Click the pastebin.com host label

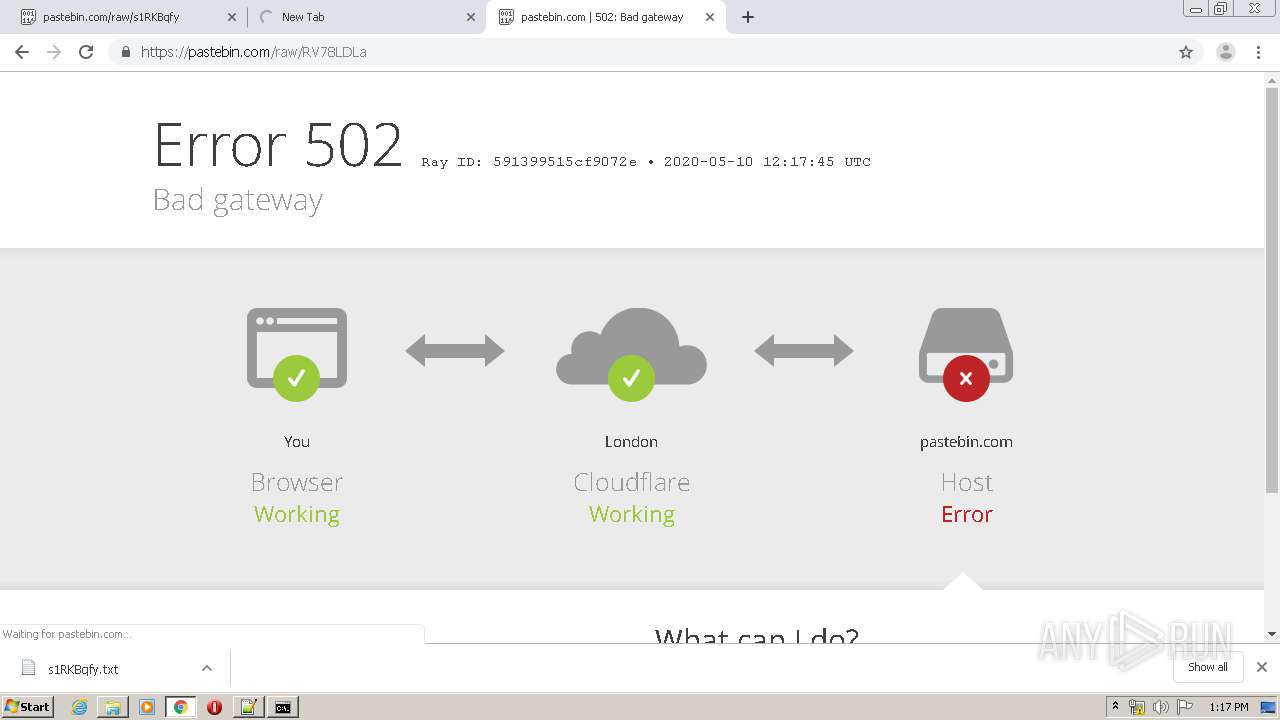pyautogui.click(x=966, y=442)
